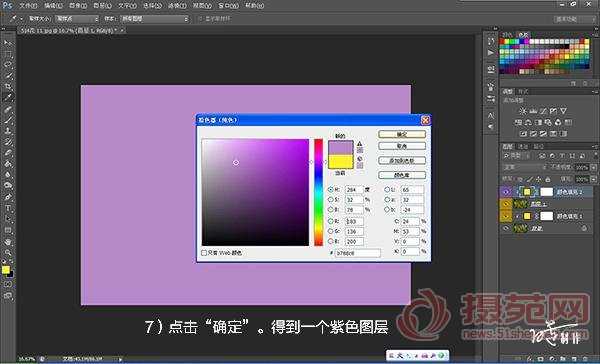The width and height of the screenshot is (600, 364).
Task: Select the Crop tool
Action: click(8, 87)
